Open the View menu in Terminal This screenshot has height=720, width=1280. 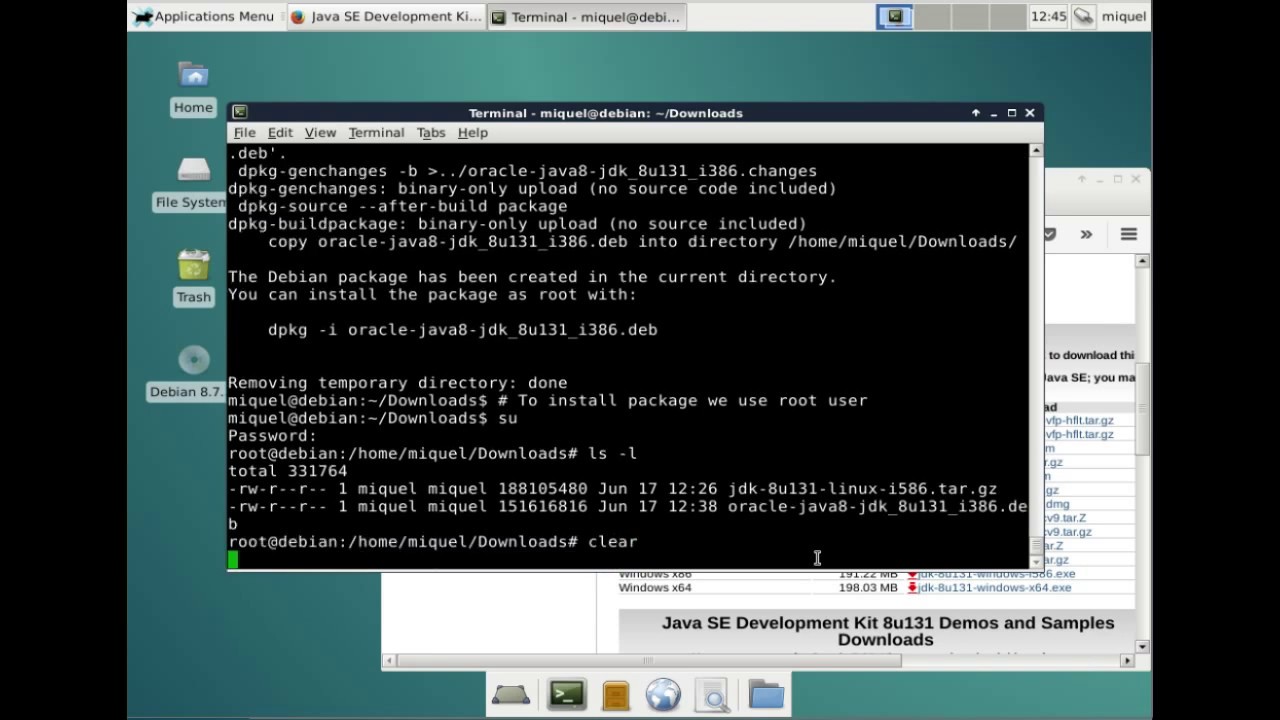pyautogui.click(x=320, y=132)
